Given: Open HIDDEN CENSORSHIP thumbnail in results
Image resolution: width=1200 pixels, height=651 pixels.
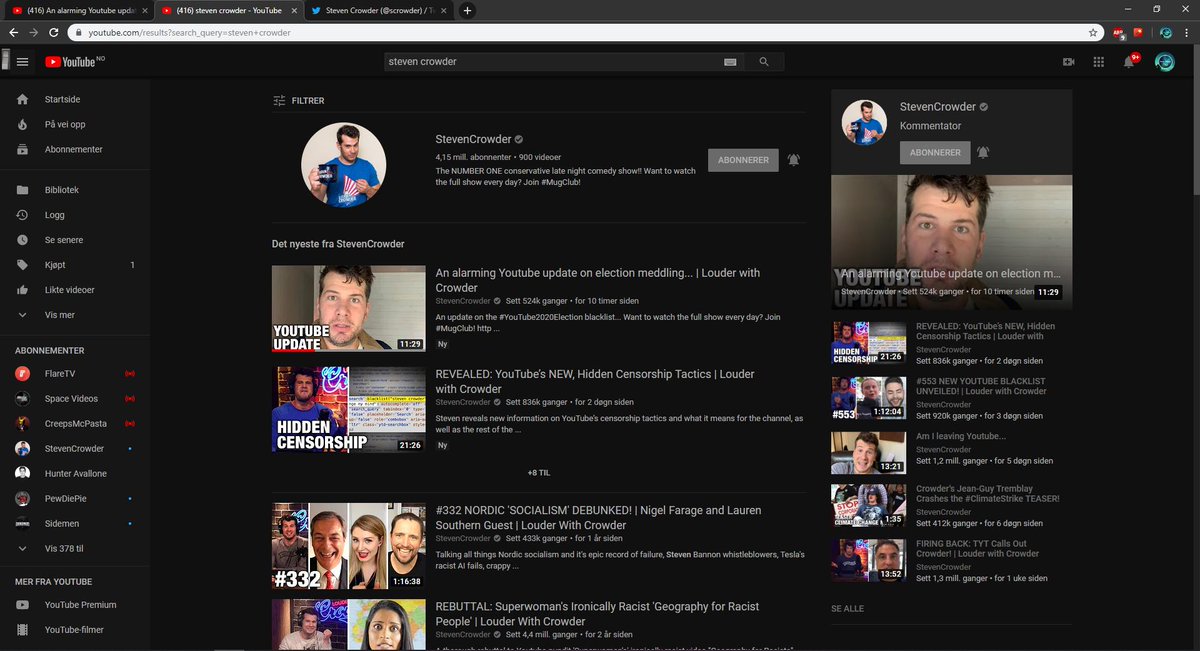Looking at the screenshot, I should (348, 409).
